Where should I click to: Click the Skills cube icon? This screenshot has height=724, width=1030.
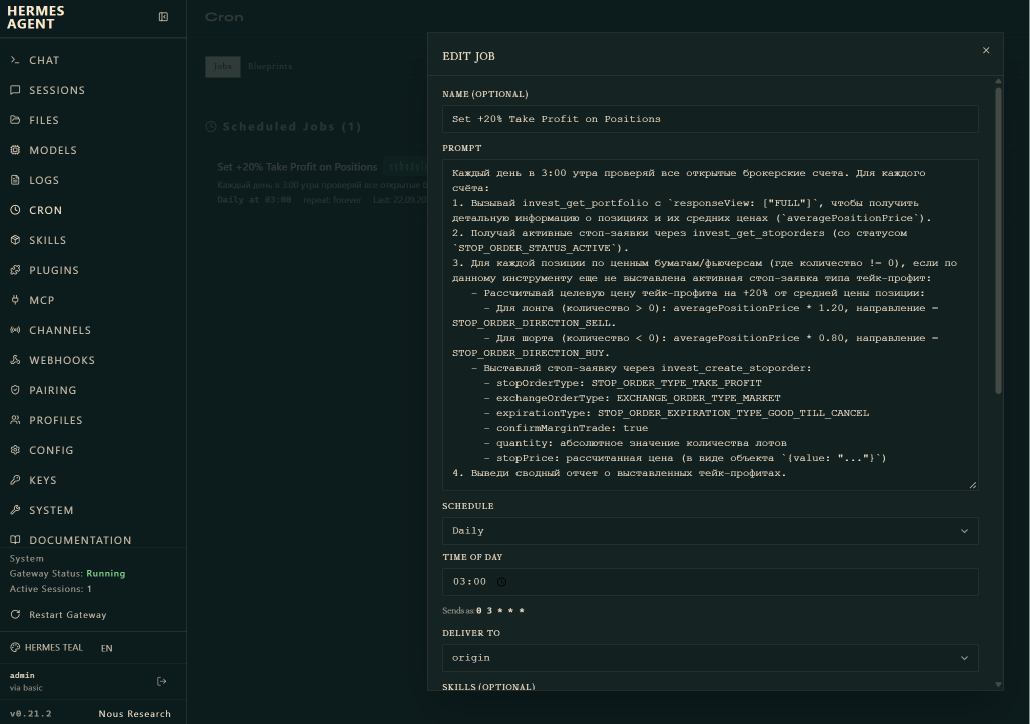coord(15,240)
